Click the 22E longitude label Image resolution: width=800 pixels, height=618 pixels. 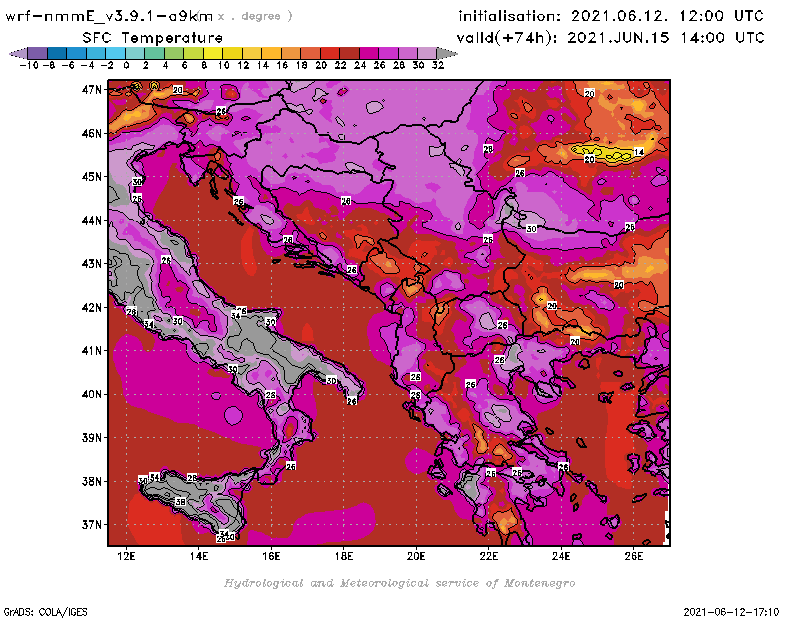(488, 556)
